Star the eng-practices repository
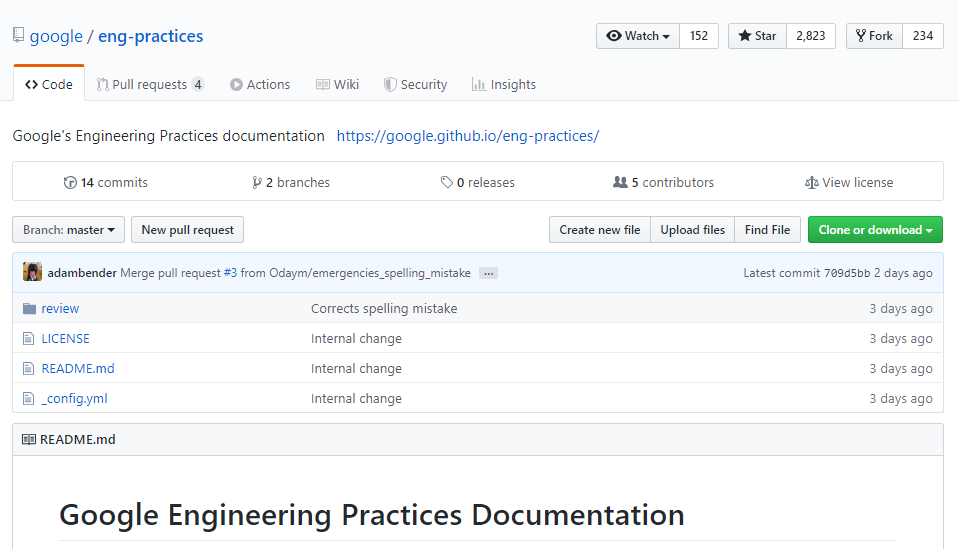The width and height of the screenshot is (959, 549). point(757,36)
